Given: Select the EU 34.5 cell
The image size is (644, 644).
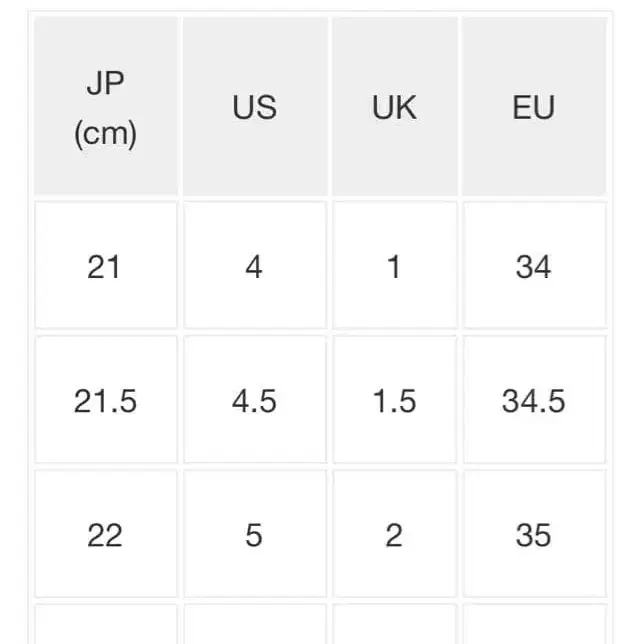Looking at the screenshot, I should click(533, 400).
